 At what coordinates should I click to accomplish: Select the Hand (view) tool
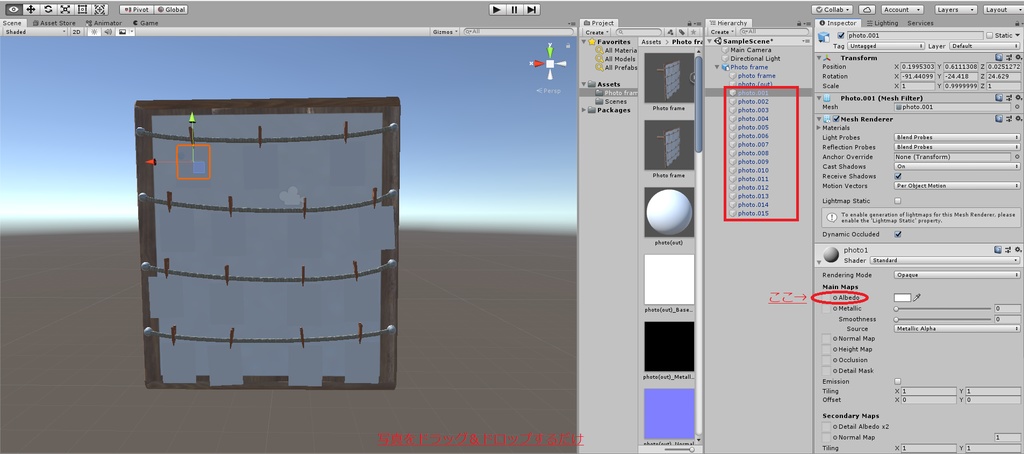13,10
